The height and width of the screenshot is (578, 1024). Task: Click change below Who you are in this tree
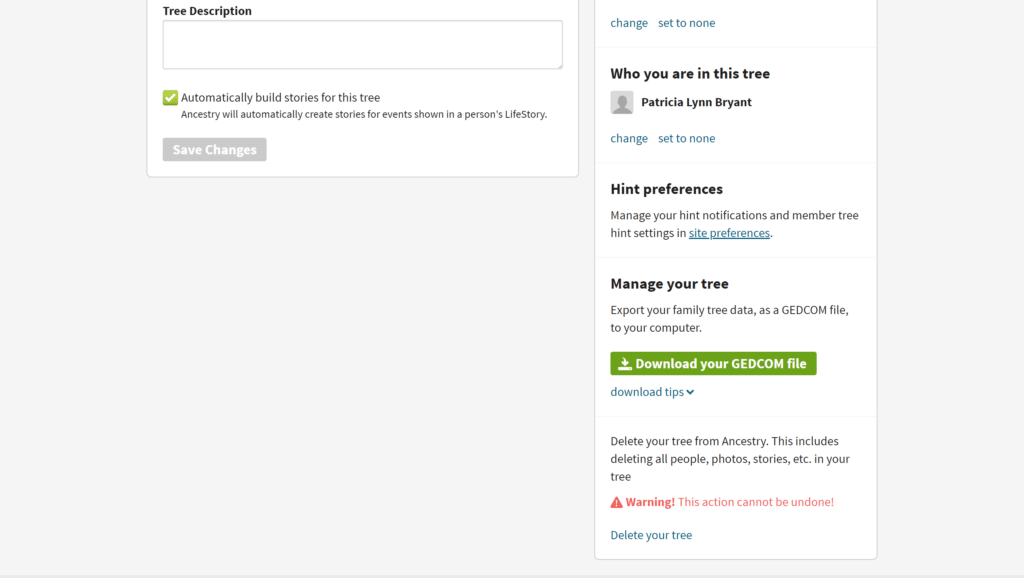coord(628,137)
